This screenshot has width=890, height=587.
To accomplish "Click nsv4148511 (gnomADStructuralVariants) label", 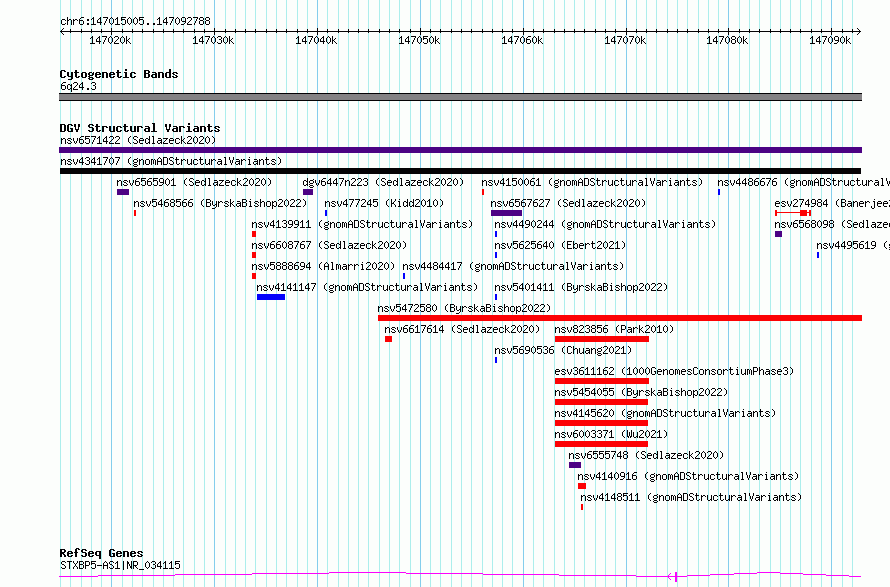I will point(691,497).
